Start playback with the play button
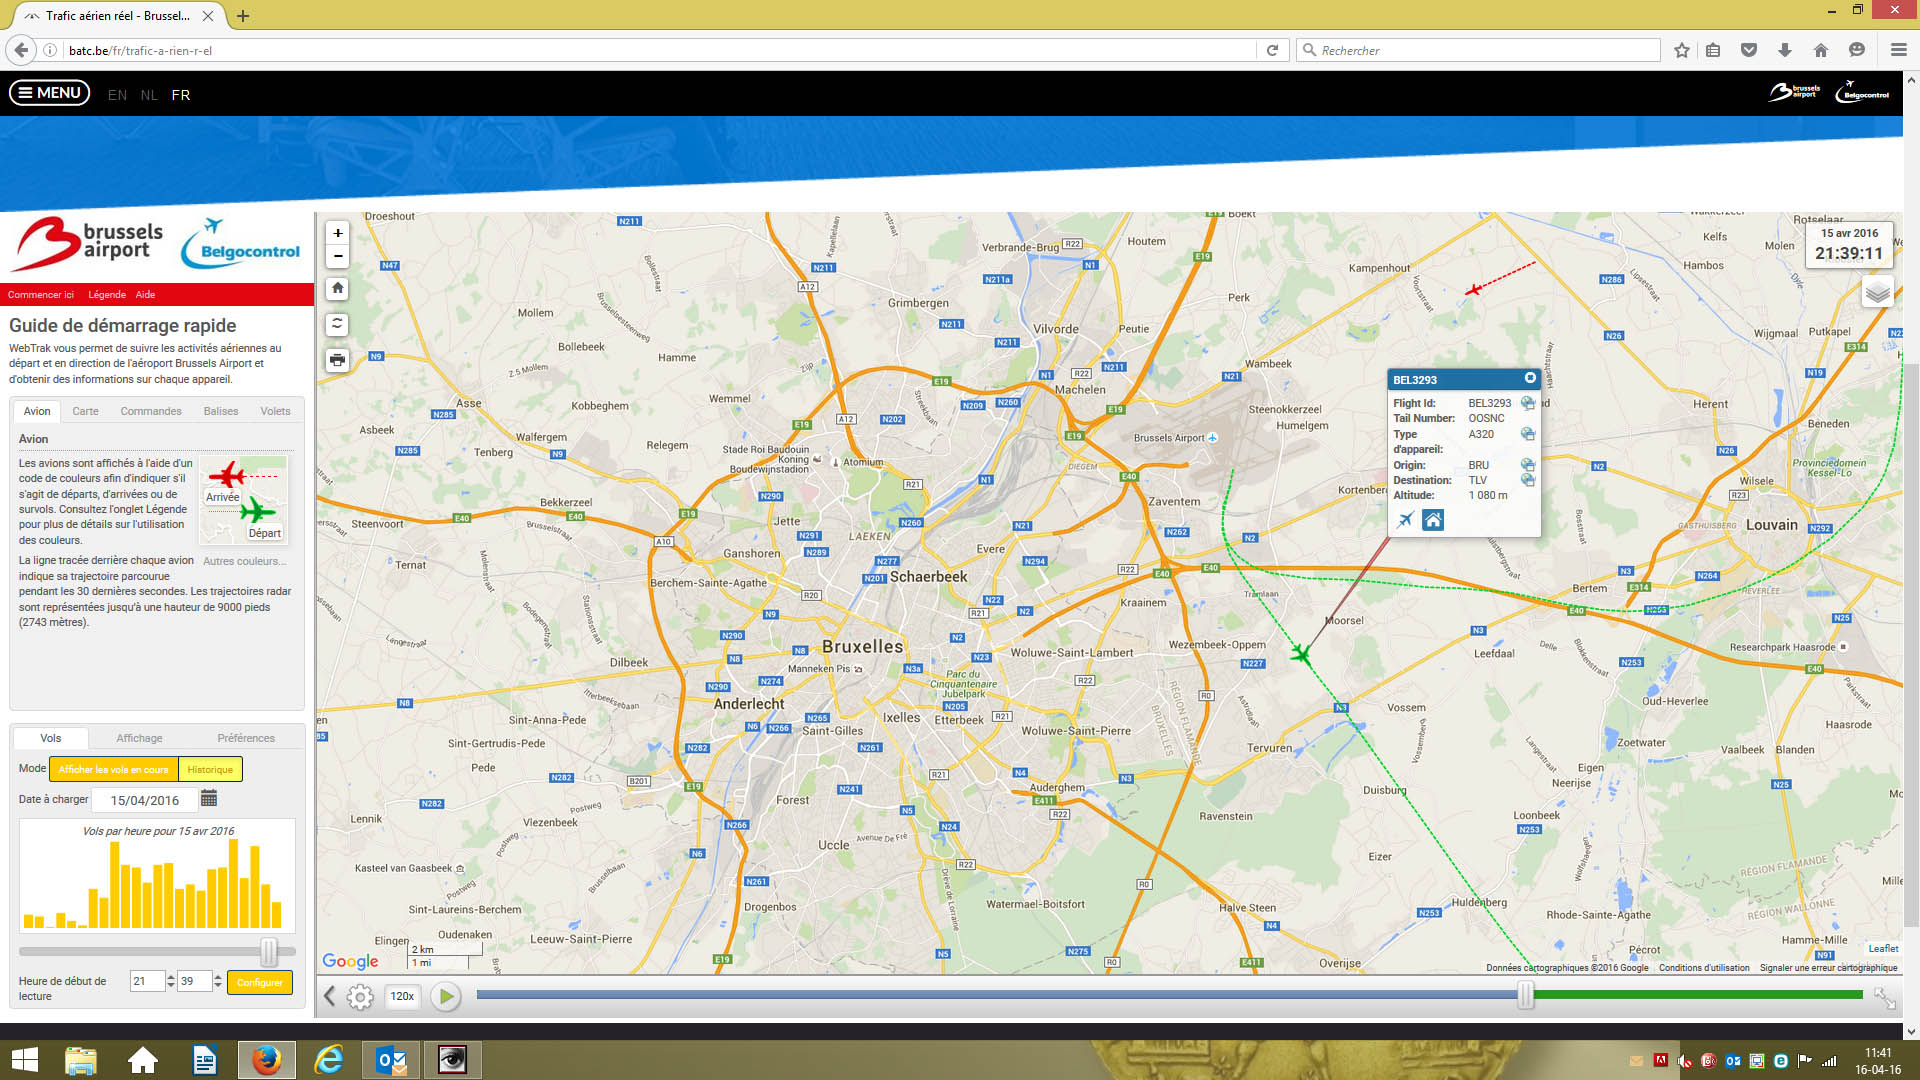 (447, 996)
